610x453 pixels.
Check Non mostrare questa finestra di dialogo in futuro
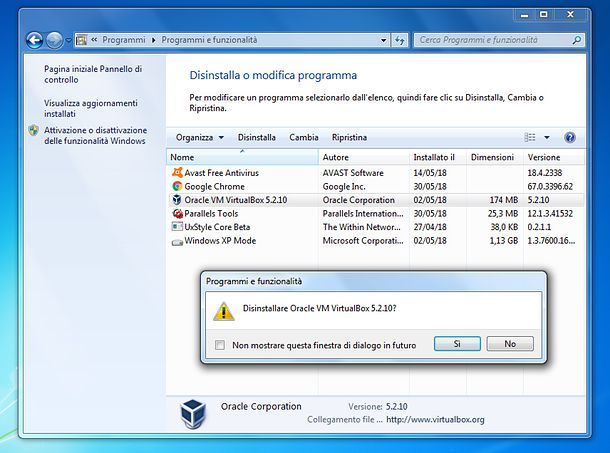click(x=220, y=345)
